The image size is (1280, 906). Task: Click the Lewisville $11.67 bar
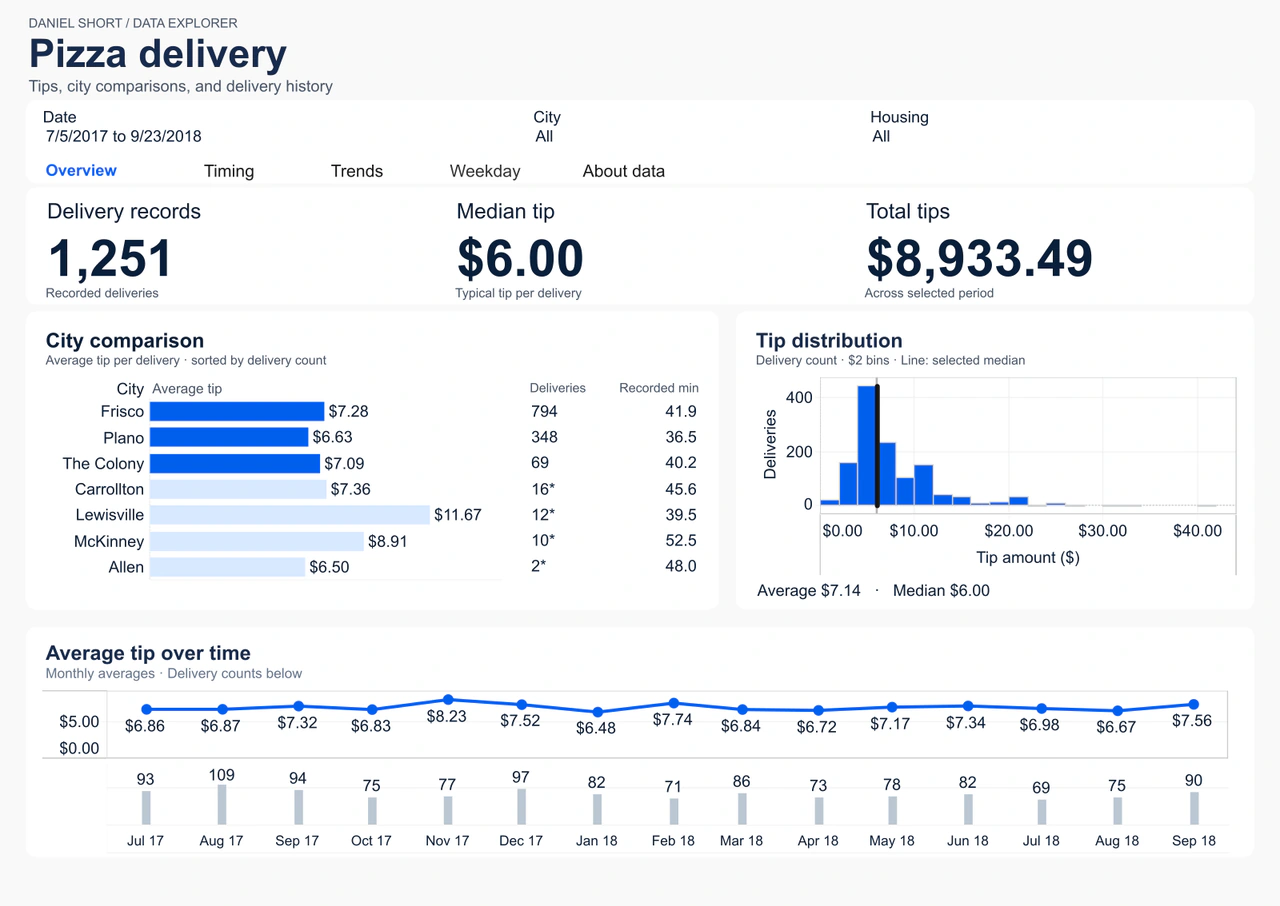[x=290, y=515]
